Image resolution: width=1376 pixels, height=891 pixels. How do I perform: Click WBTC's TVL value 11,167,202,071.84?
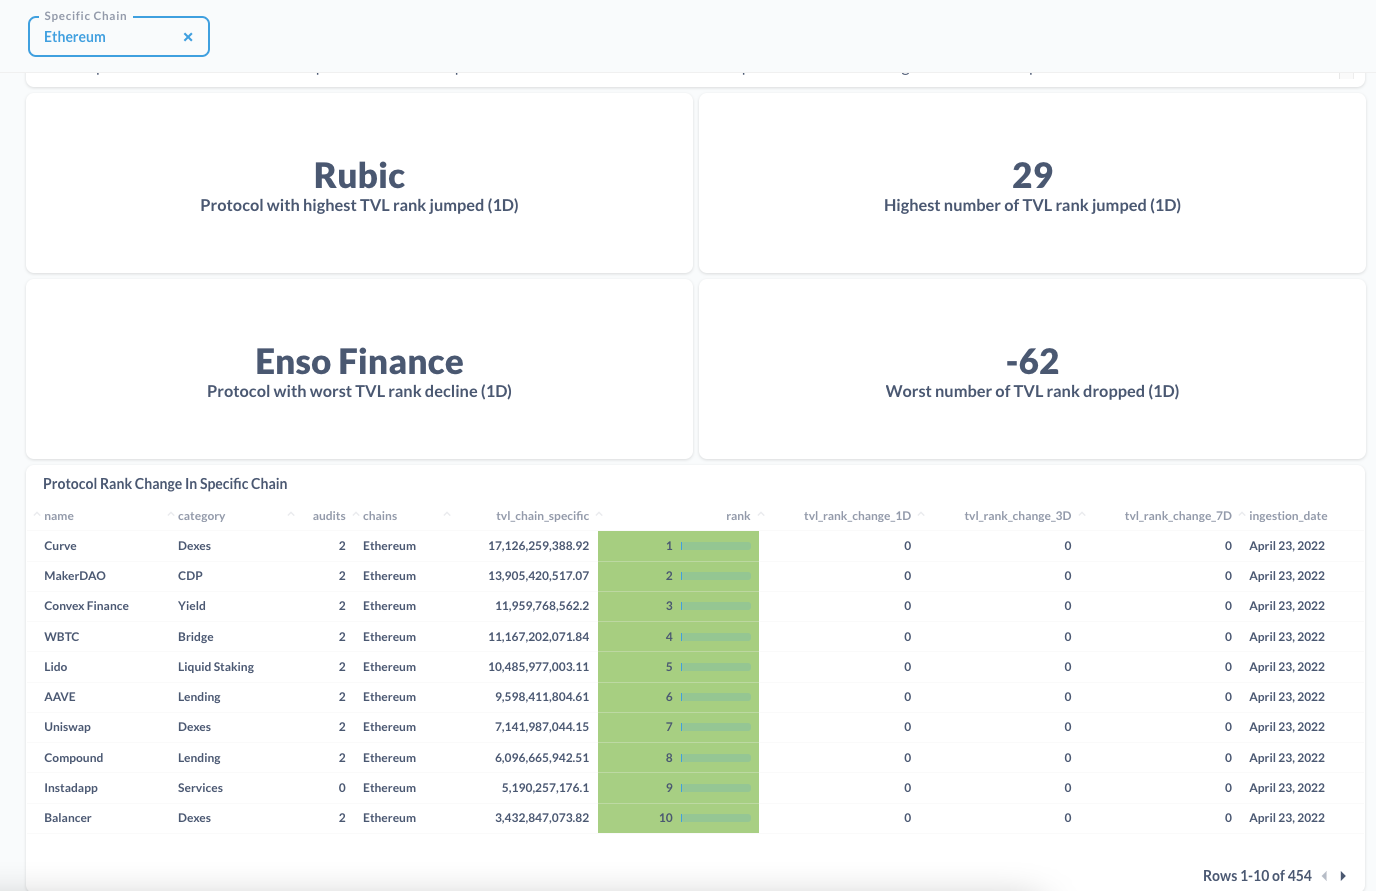tap(538, 637)
